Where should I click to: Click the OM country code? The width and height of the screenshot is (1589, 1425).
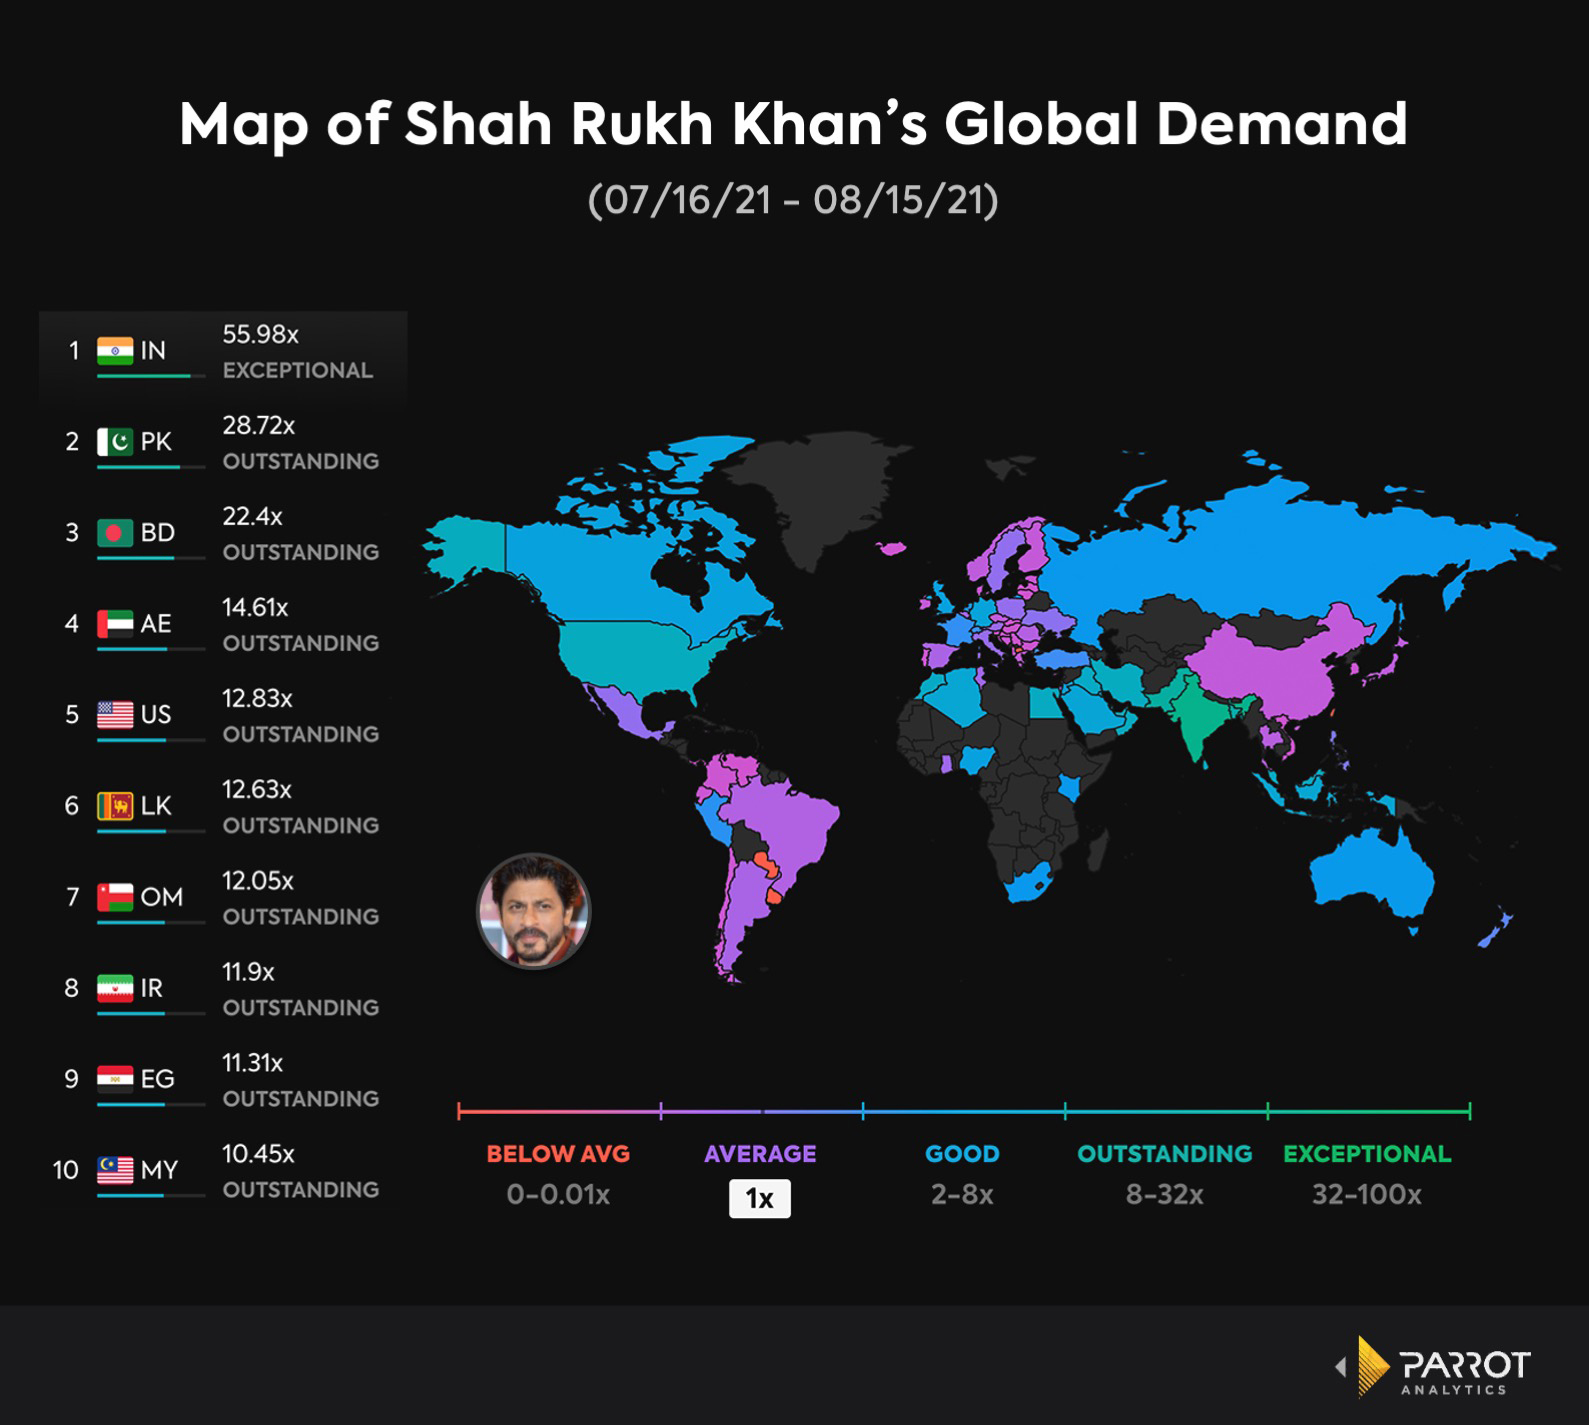pos(162,896)
